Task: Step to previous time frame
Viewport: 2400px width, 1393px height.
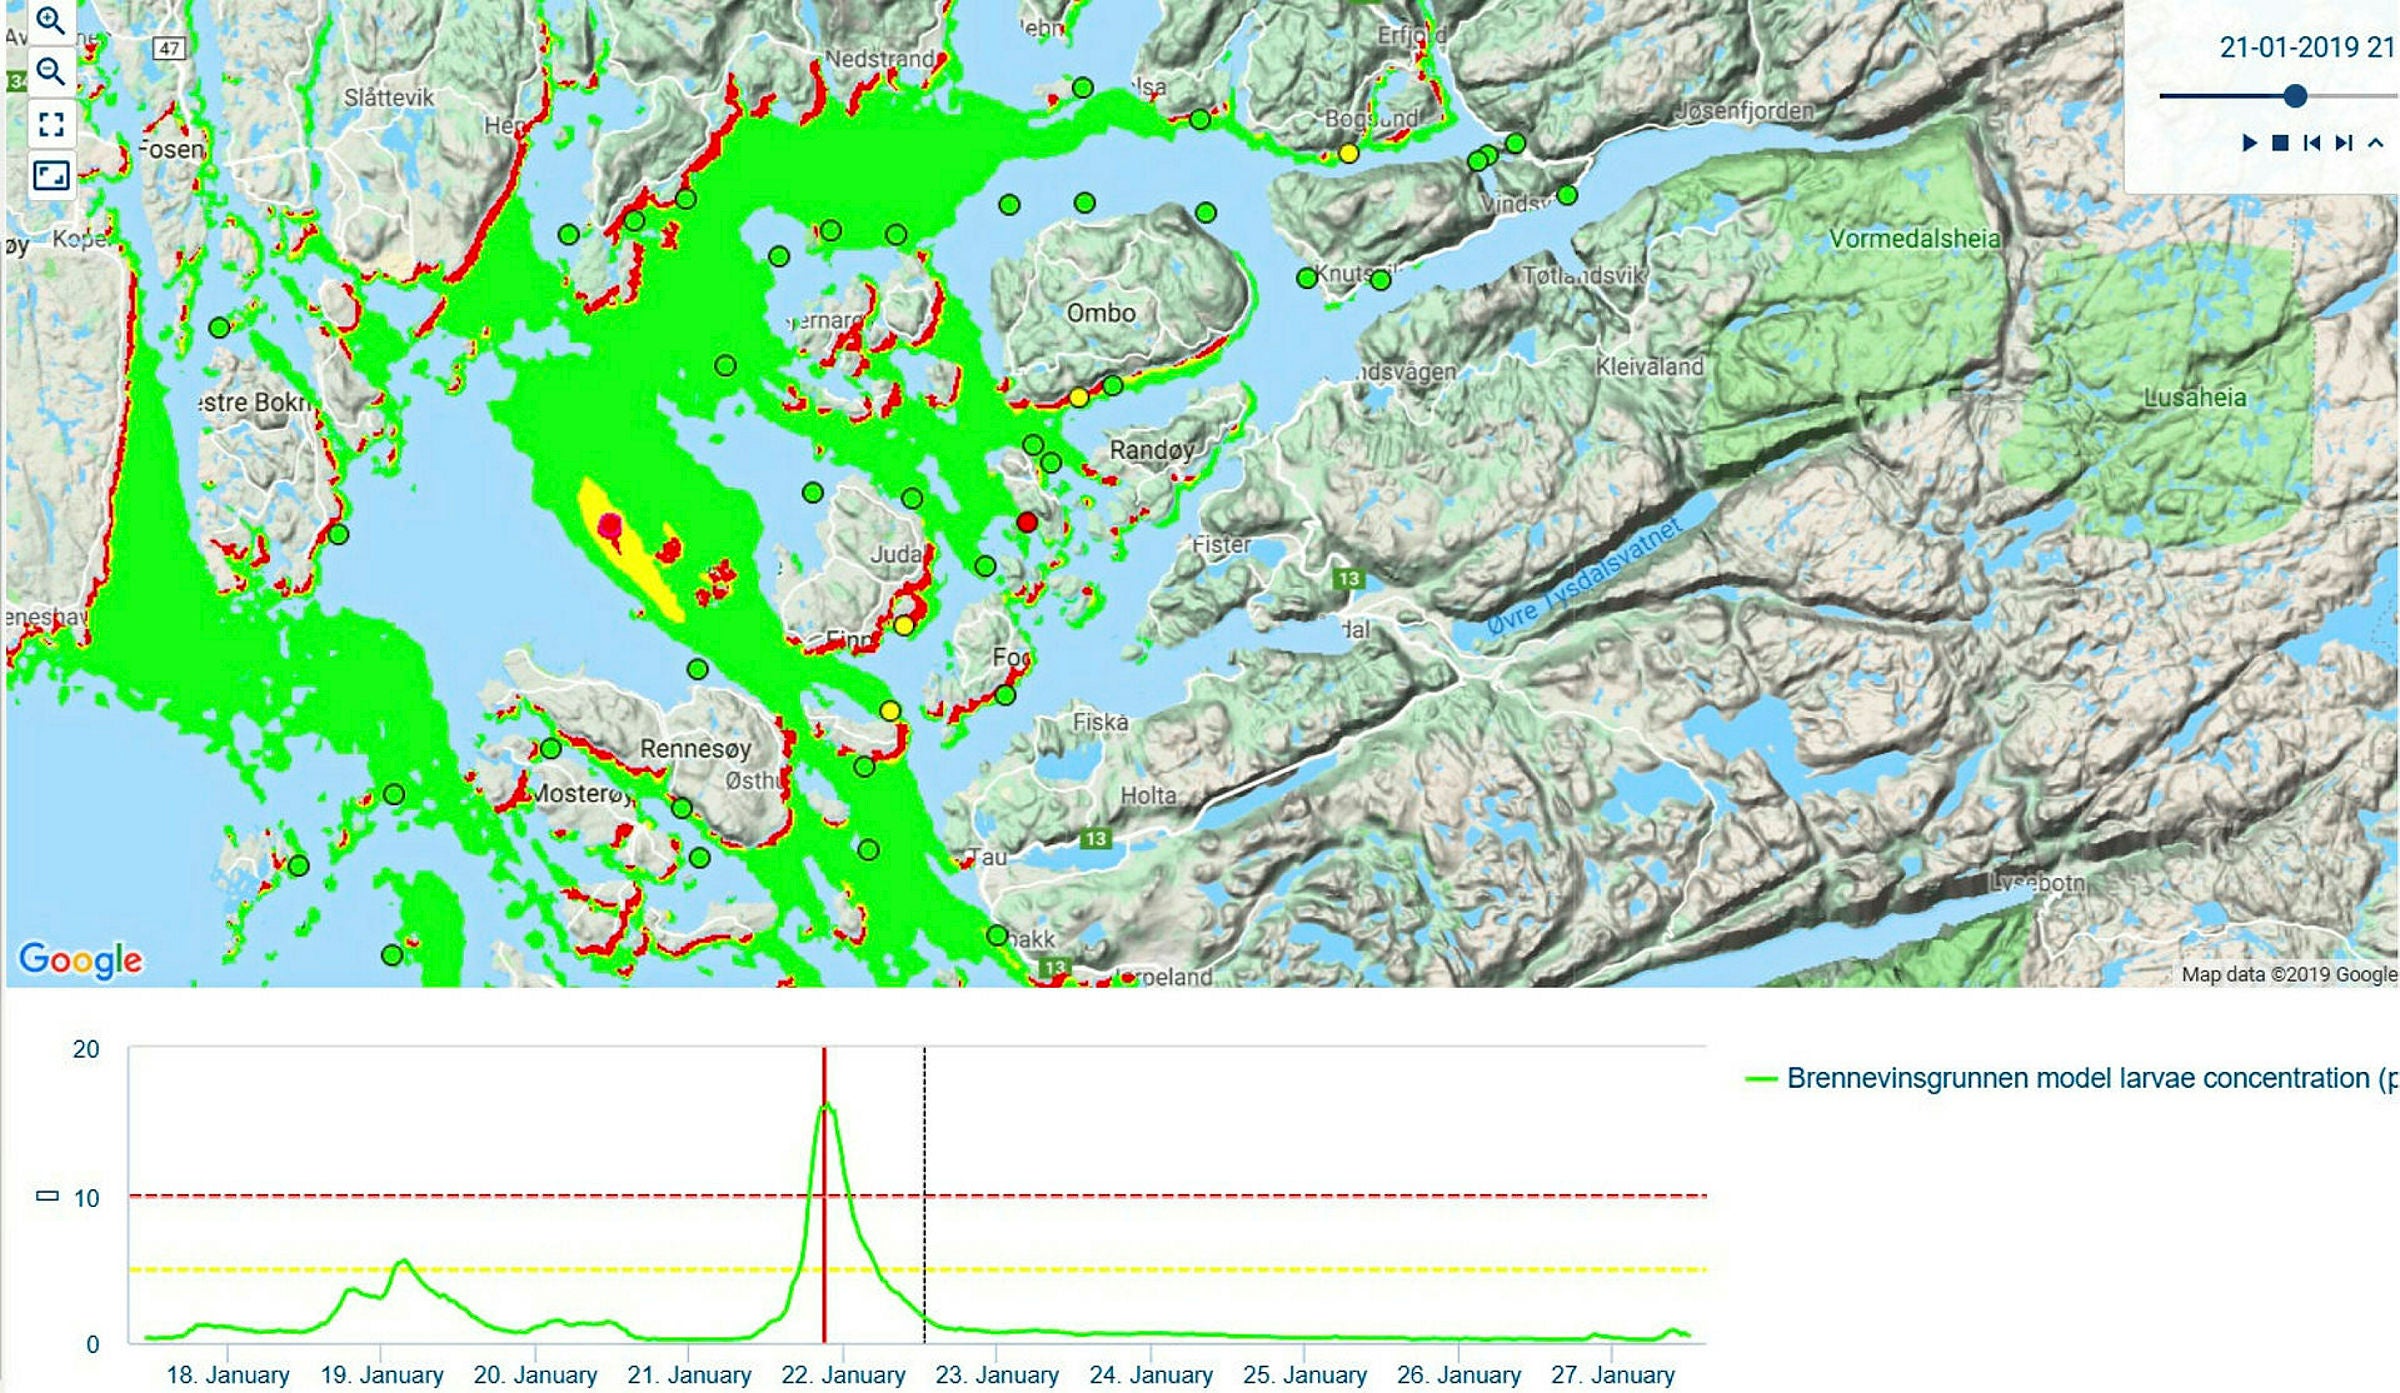Action: (x=2311, y=143)
